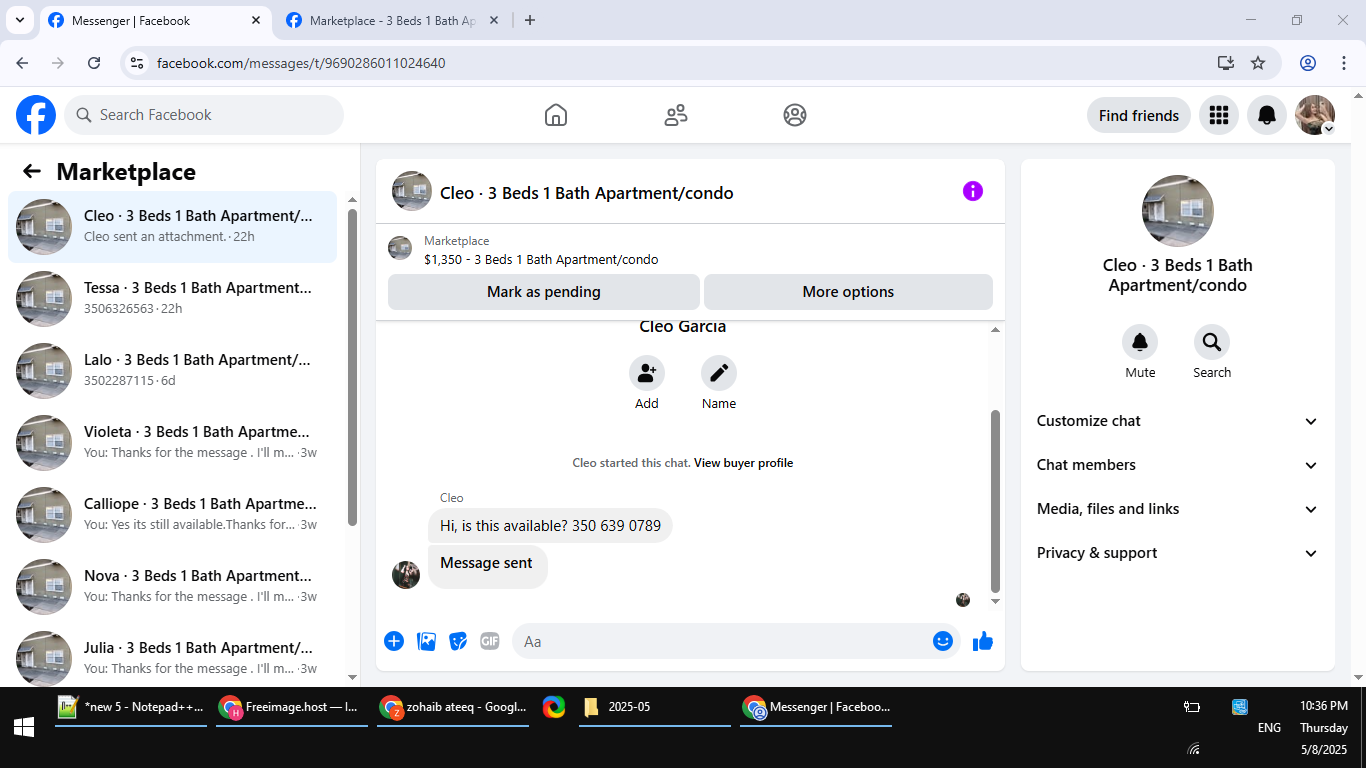Choose a sticker icon in composer
This screenshot has width=1366, height=768.
click(x=458, y=641)
